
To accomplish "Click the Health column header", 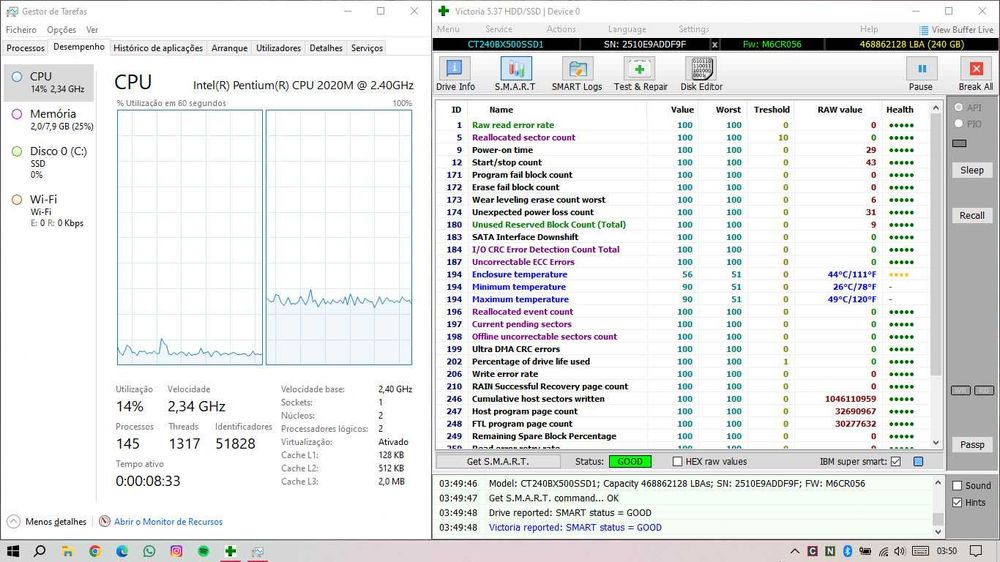I will 899,110.
